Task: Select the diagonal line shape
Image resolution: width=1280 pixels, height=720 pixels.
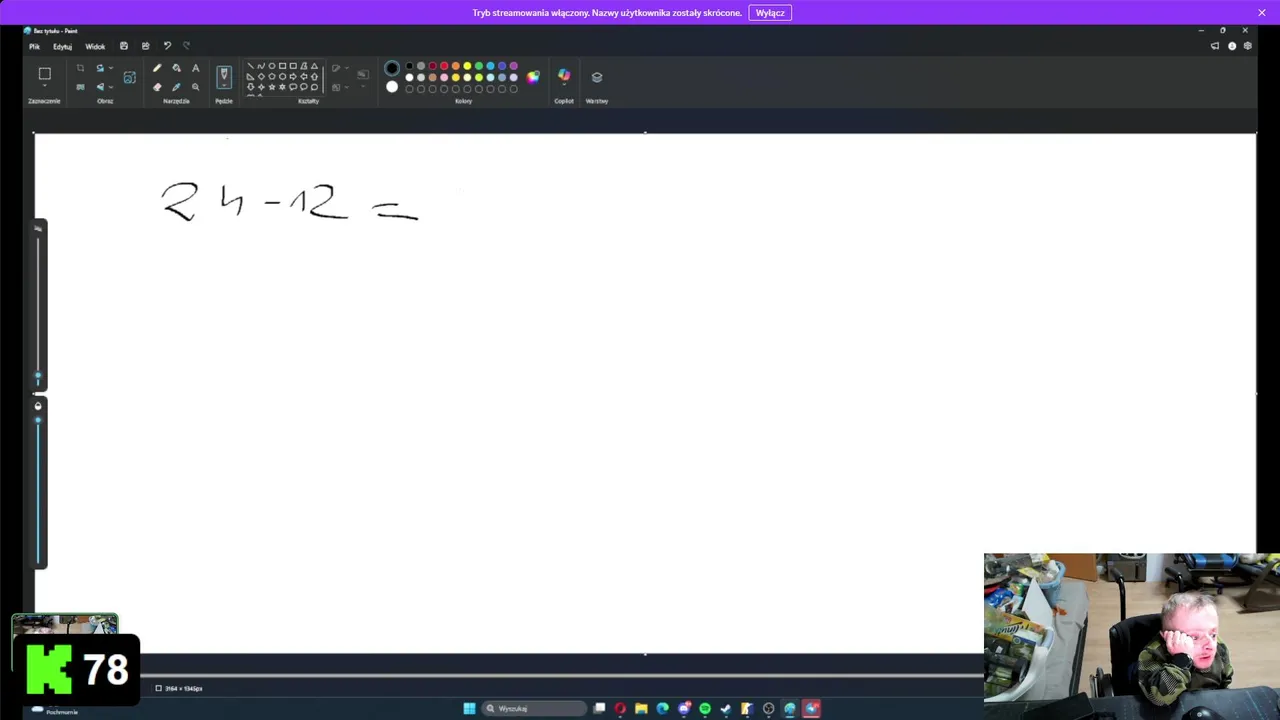Action: click(250, 66)
